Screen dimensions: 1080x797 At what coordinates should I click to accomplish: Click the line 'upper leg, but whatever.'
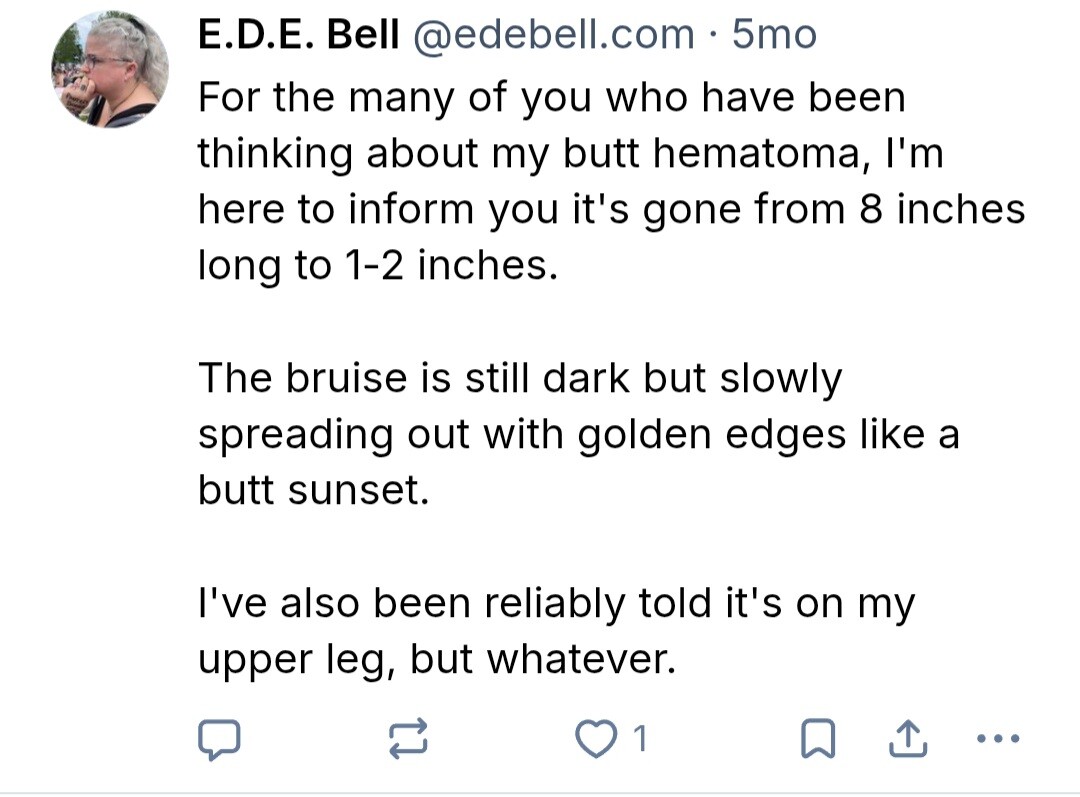coord(431,659)
